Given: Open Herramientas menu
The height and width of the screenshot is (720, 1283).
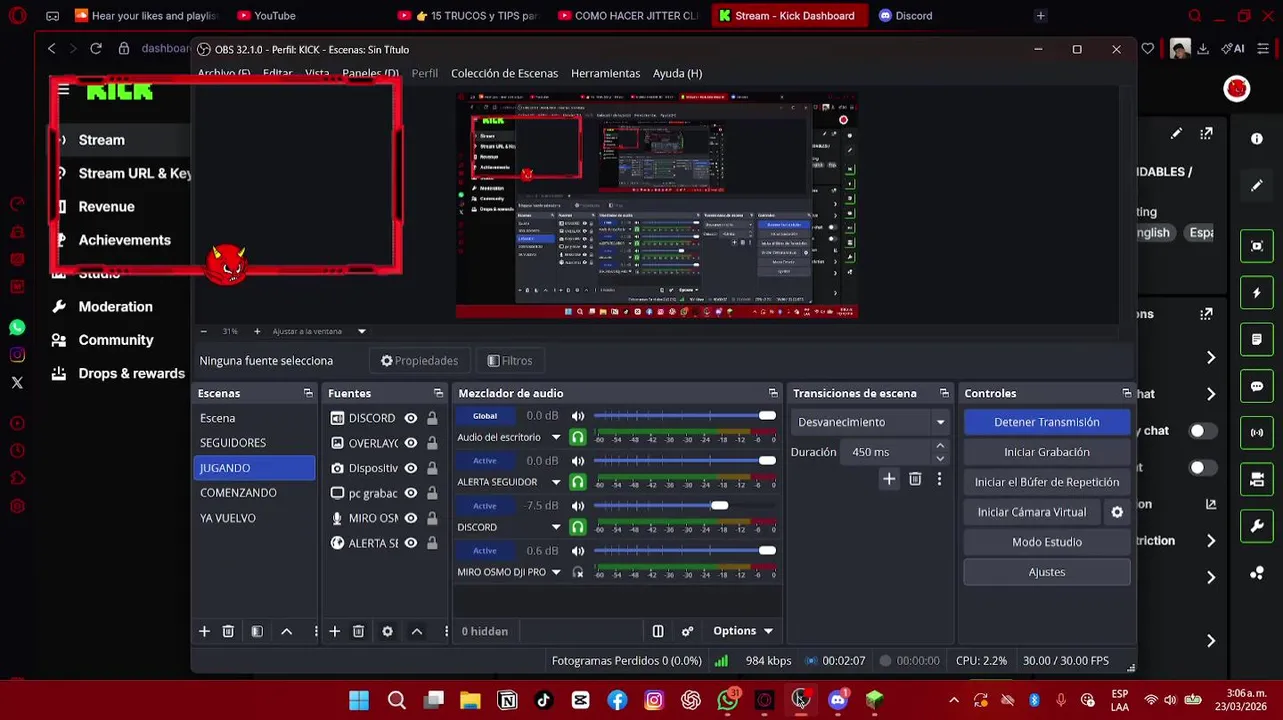Looking at the screenshot, I should point(605,73).
